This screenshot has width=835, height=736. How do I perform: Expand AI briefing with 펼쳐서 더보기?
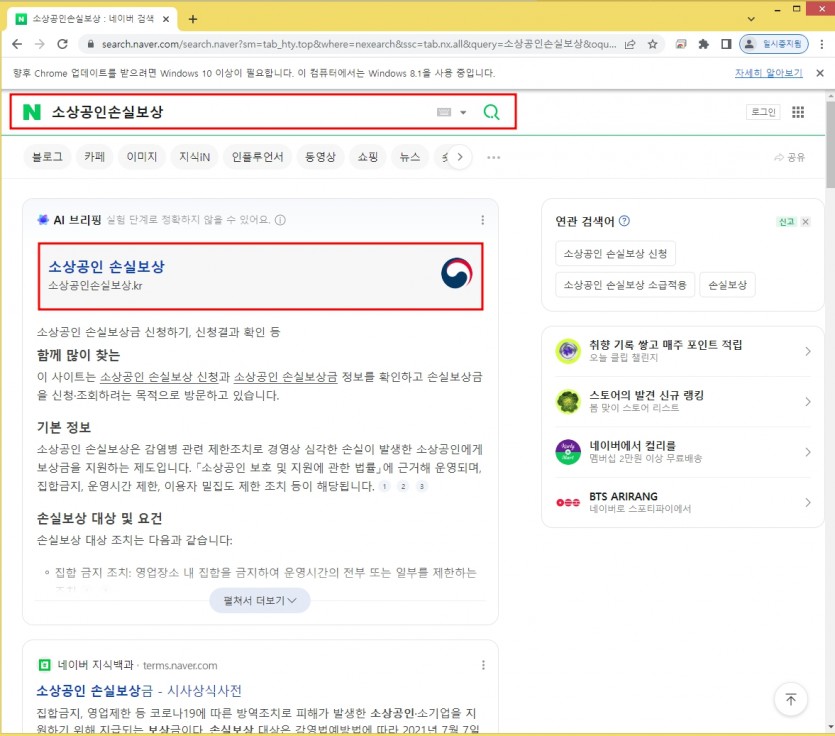click(260, 600)
